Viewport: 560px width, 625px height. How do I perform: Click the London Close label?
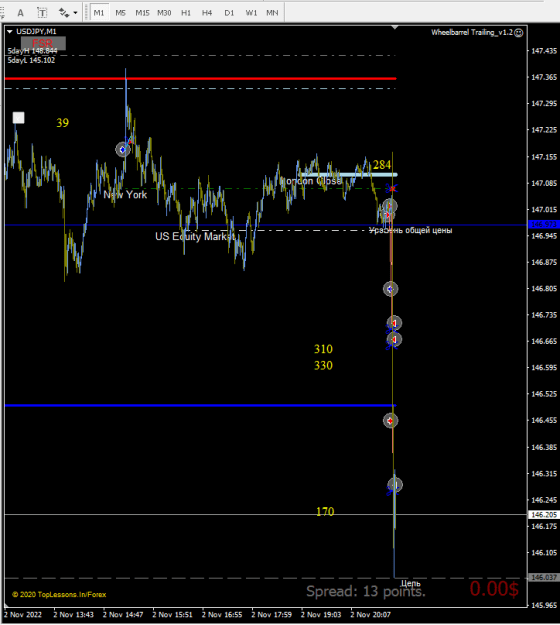point(312,181)
